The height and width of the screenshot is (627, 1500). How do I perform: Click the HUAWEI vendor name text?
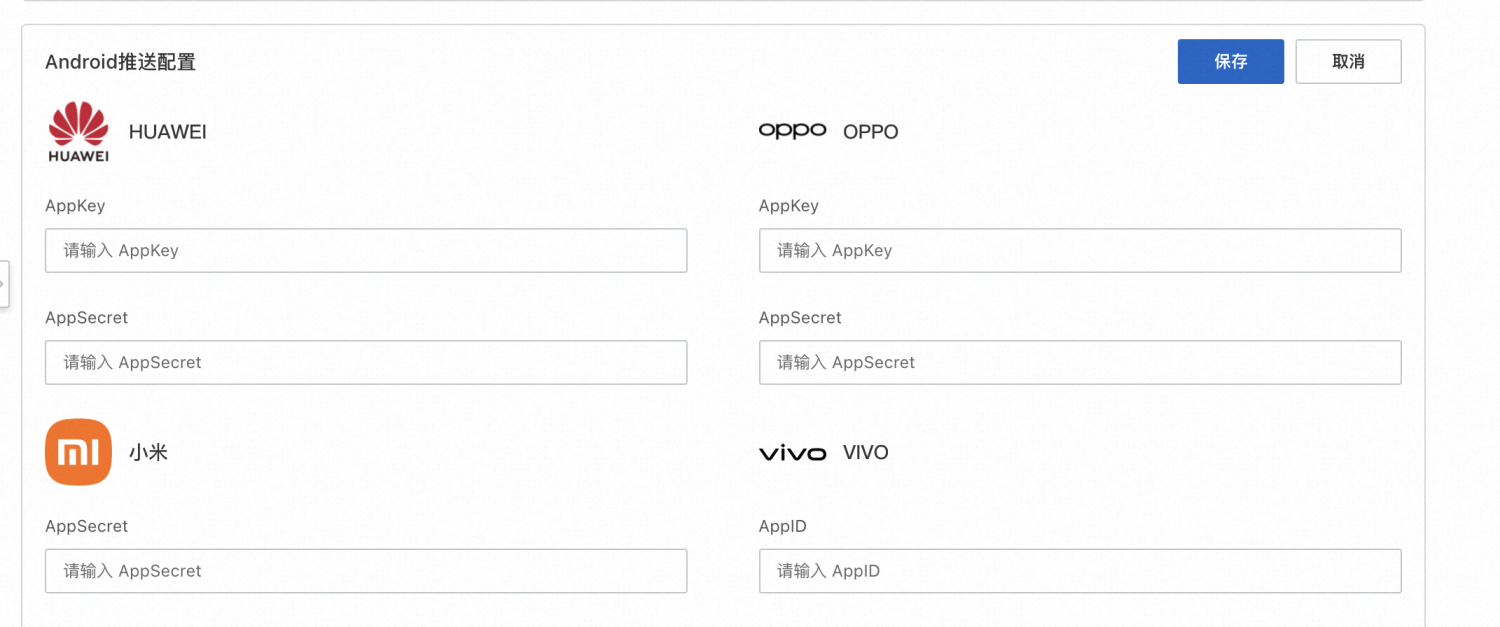point(168,132)
